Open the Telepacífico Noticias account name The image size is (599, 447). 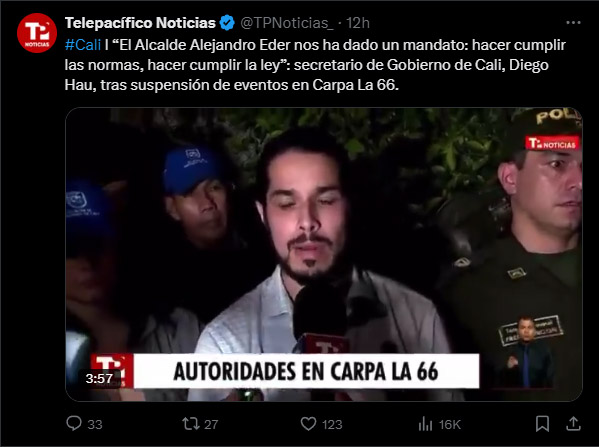[140, 23]
